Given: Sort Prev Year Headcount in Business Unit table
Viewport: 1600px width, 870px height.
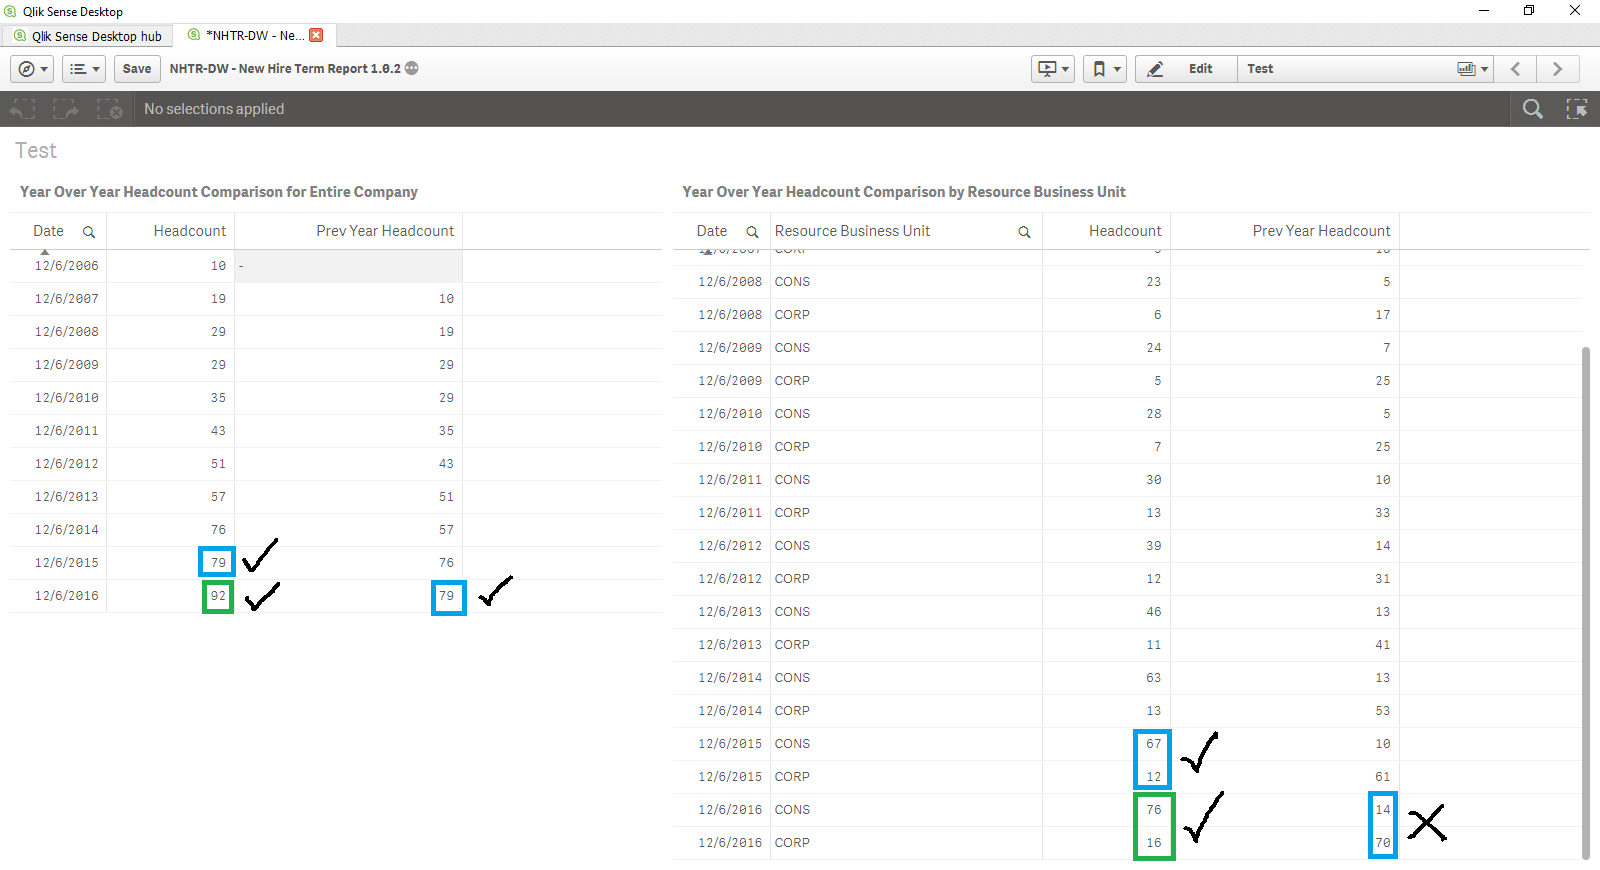Looking at the screenshot, I should coord(1321,231).
